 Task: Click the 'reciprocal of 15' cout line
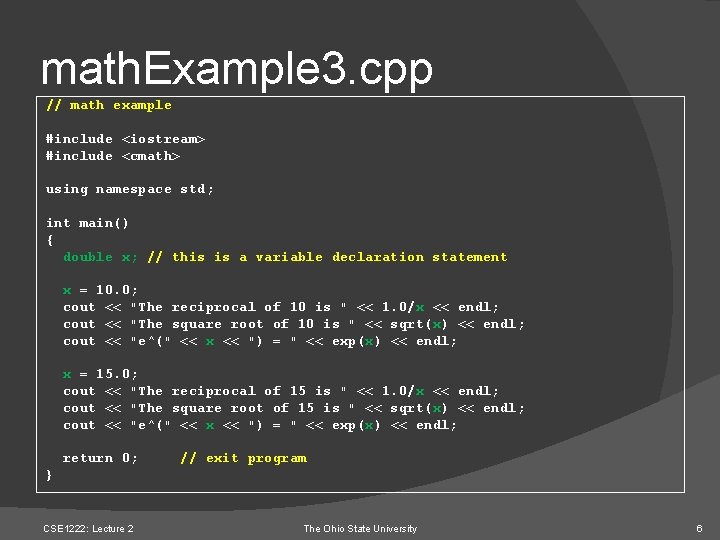coord(281,391)
